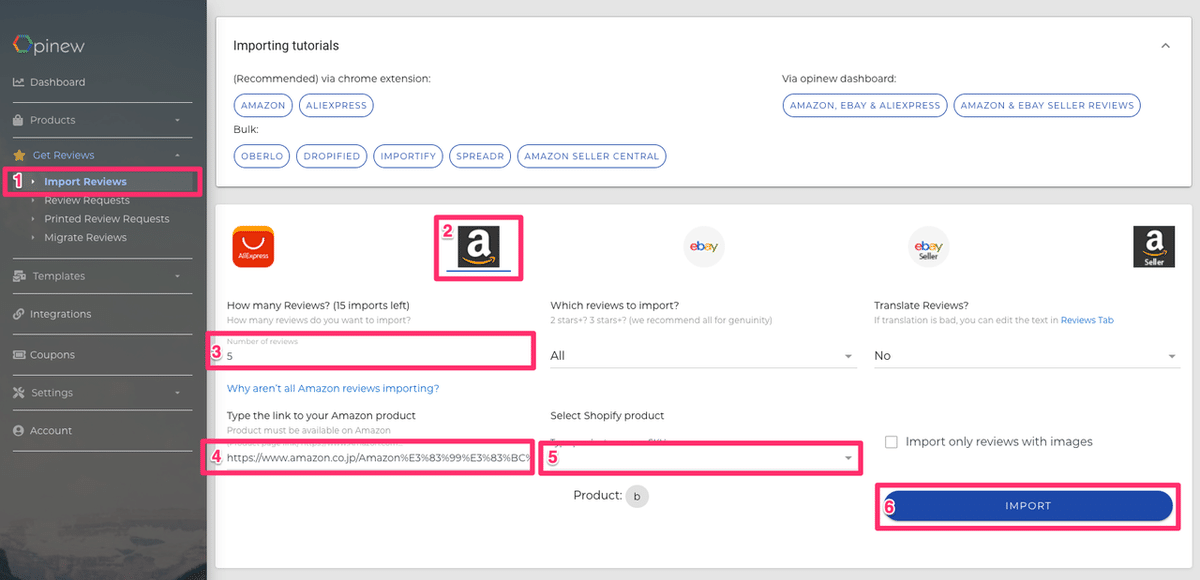Image resolution: width=1200 pixels, height=580 pixels.
Task: Click the Integrations link icon
Action: [18, 314]
